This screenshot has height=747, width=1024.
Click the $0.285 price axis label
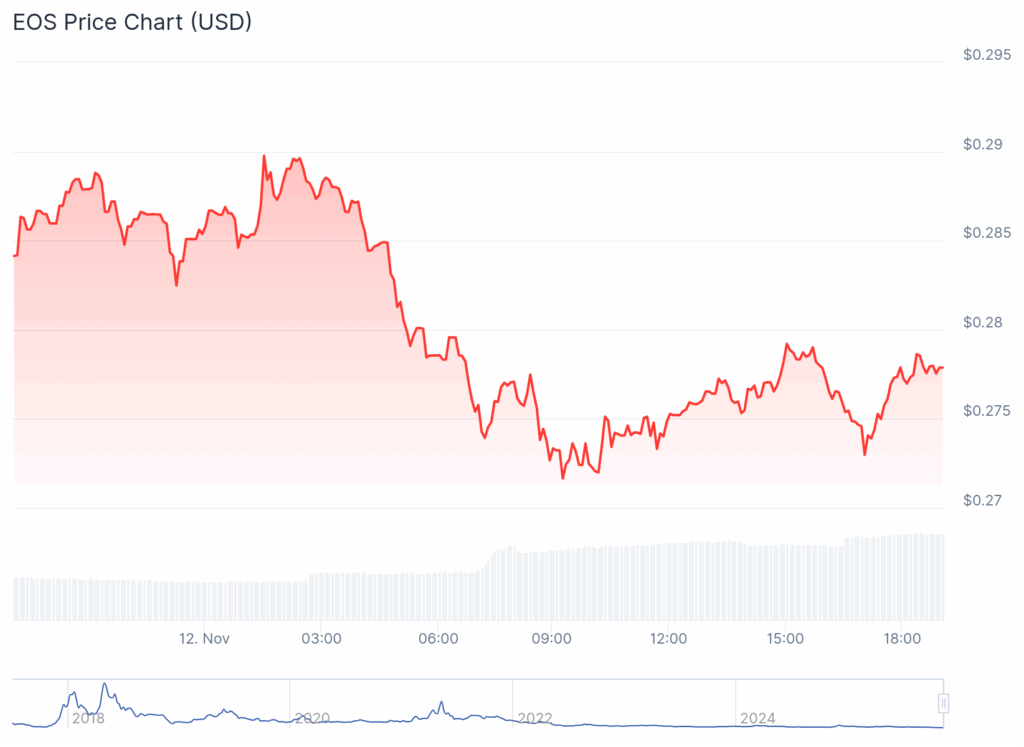[986, 233]
